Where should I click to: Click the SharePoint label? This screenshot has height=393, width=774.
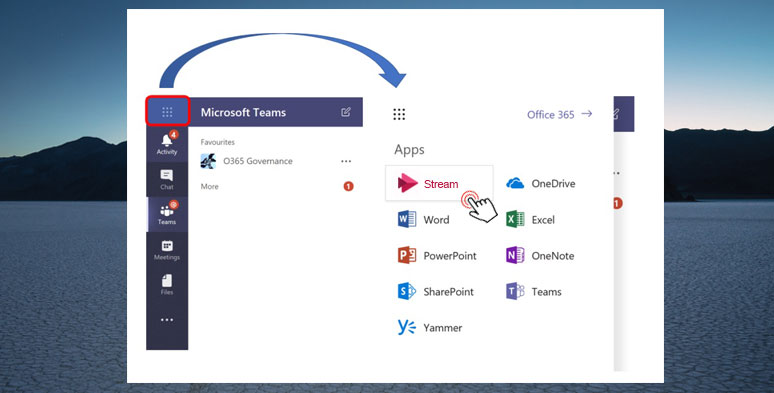pyautogui.click(x=448, y=292)
